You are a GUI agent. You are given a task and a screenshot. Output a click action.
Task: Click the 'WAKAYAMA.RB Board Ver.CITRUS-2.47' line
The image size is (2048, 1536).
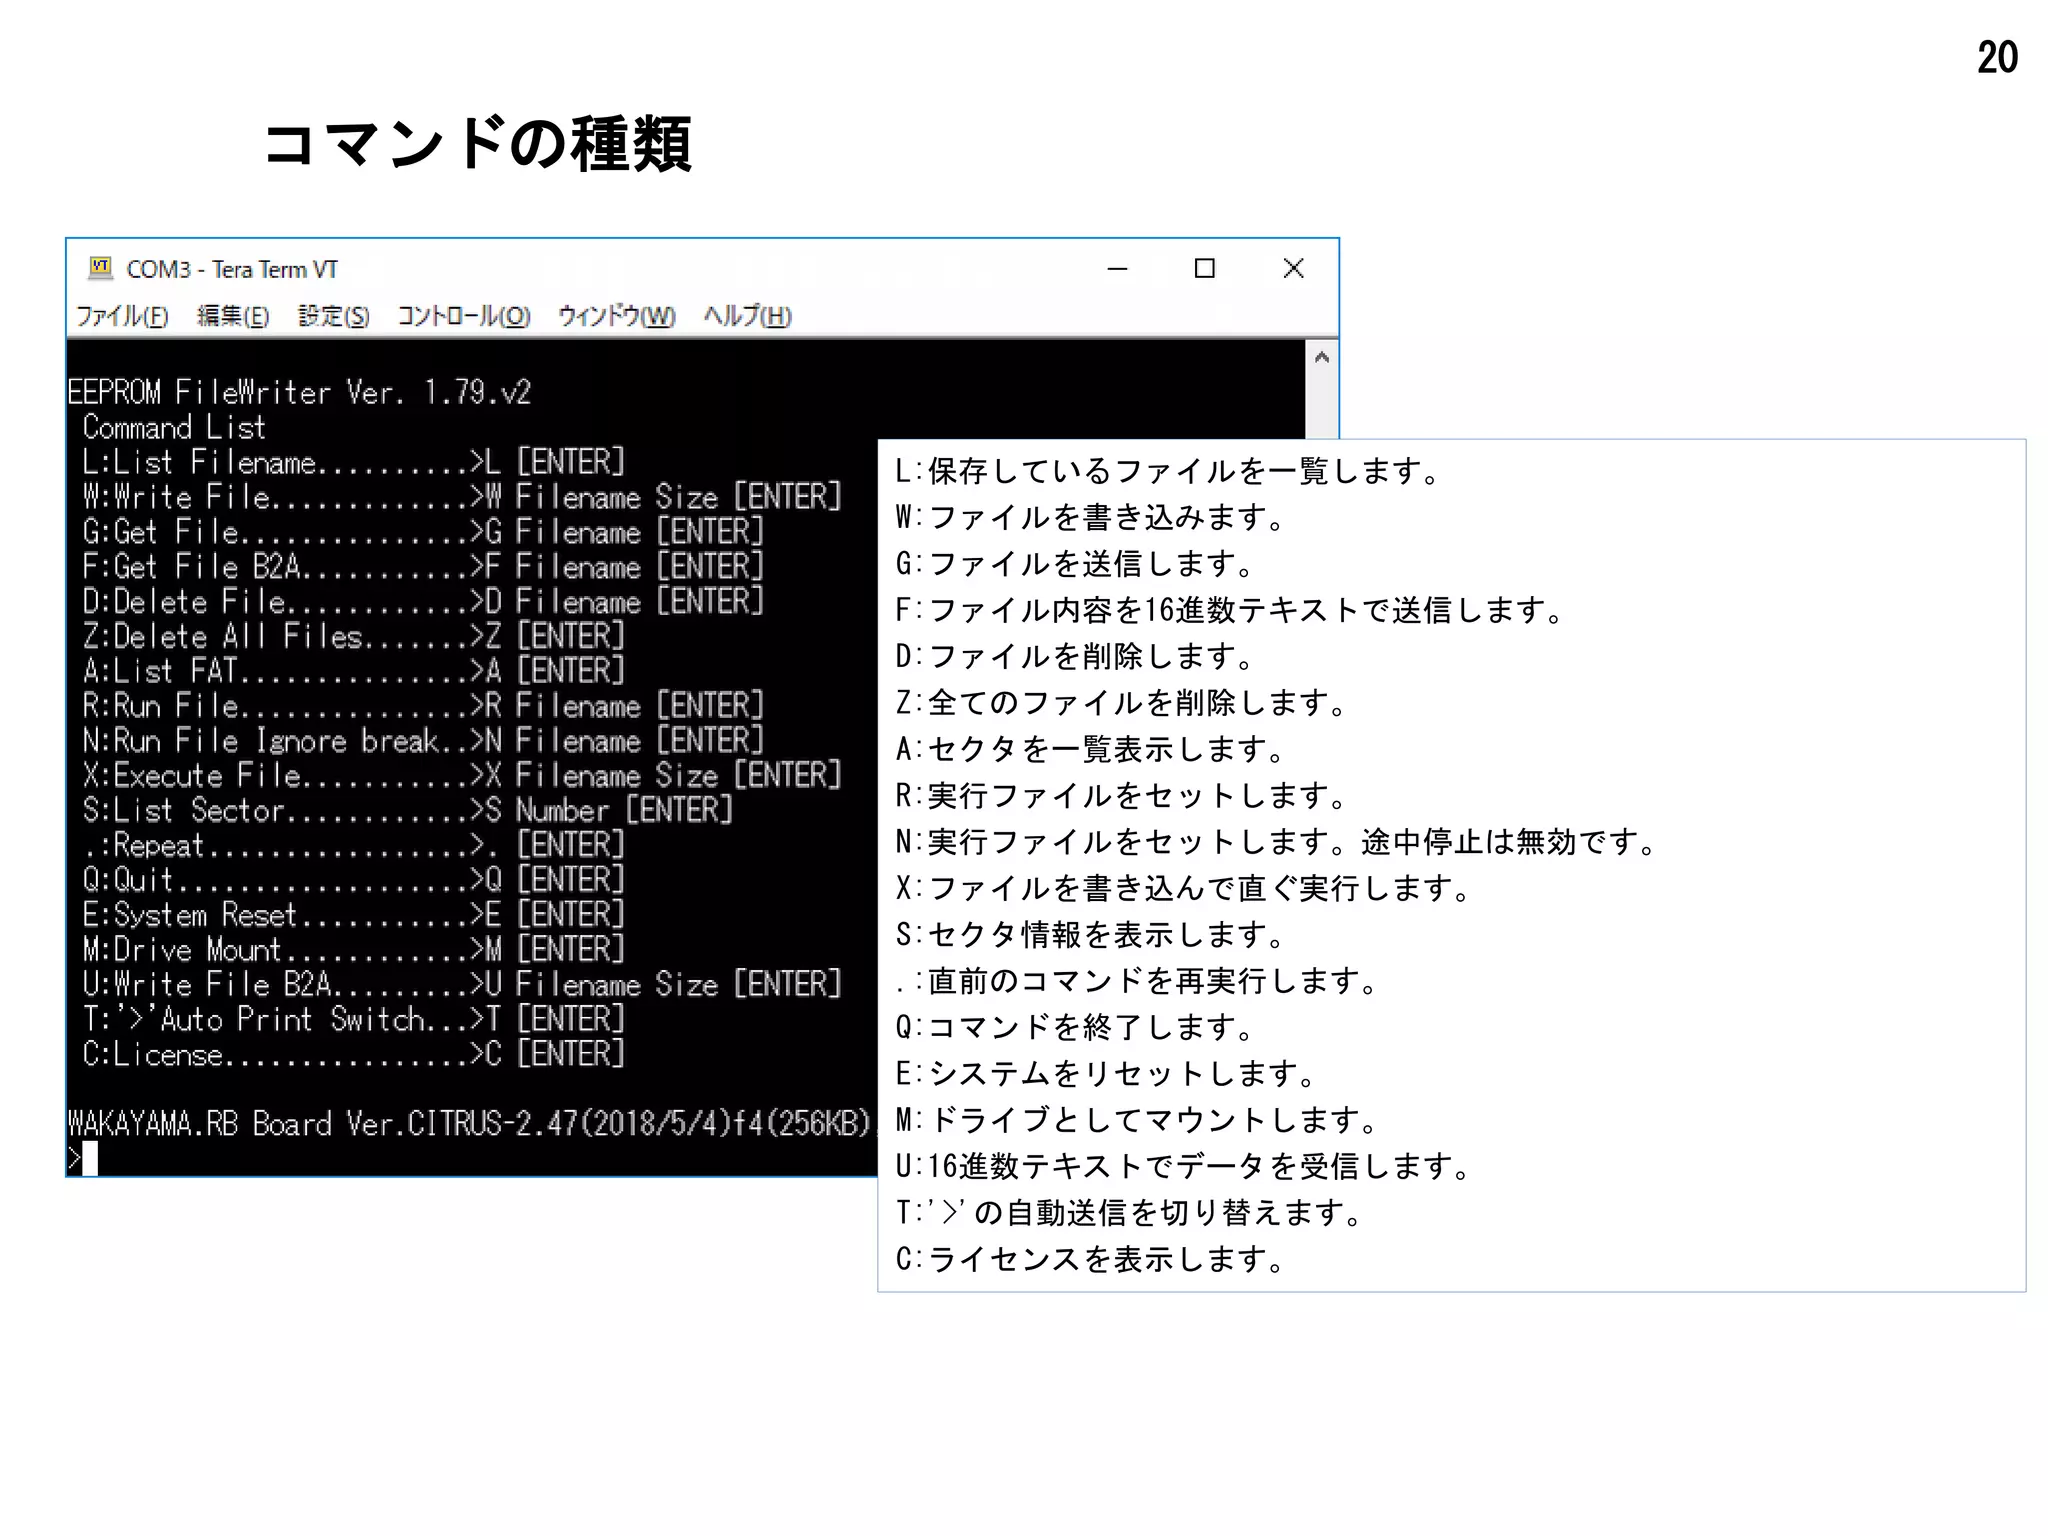(x=472, y=1124)
